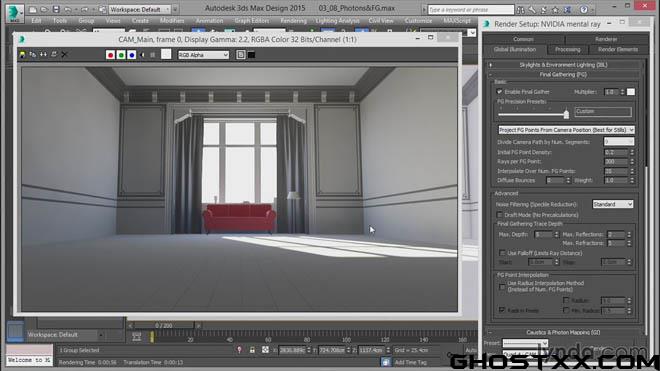Screen dimensions: 660x371
Task: Switch to the Processing tab
Action: point(567,50)
